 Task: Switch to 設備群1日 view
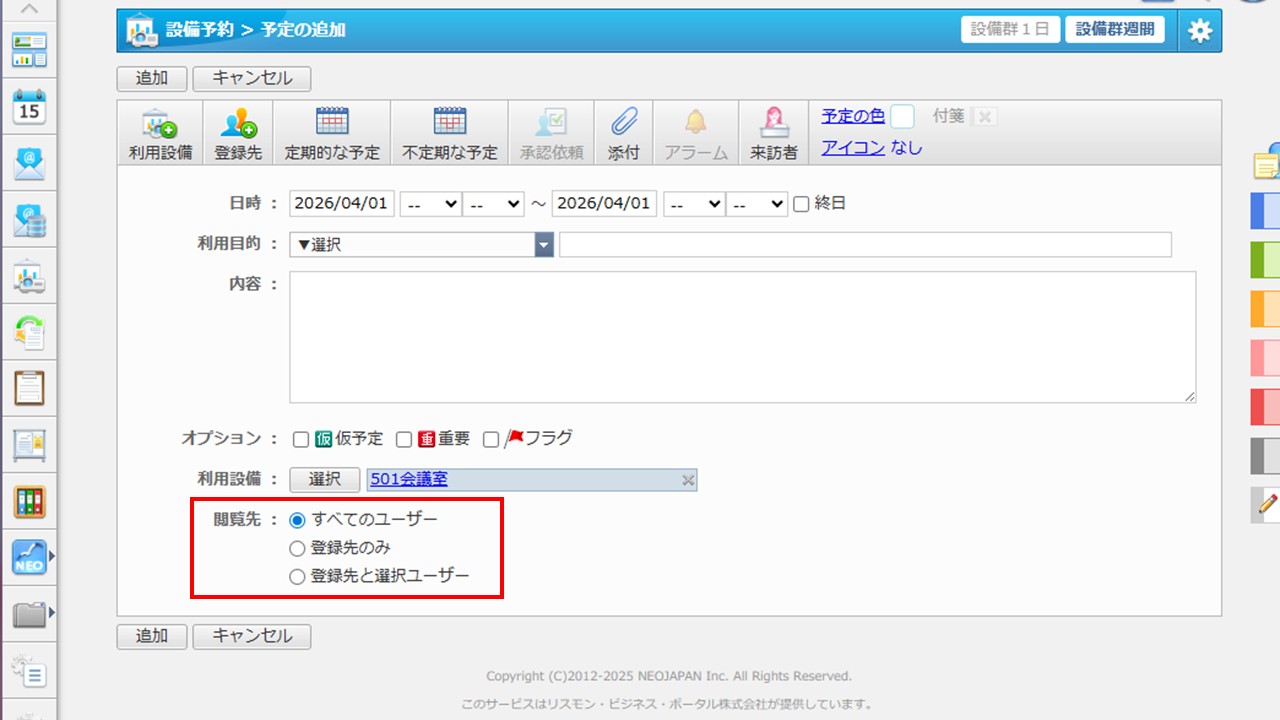(1010, 29)
